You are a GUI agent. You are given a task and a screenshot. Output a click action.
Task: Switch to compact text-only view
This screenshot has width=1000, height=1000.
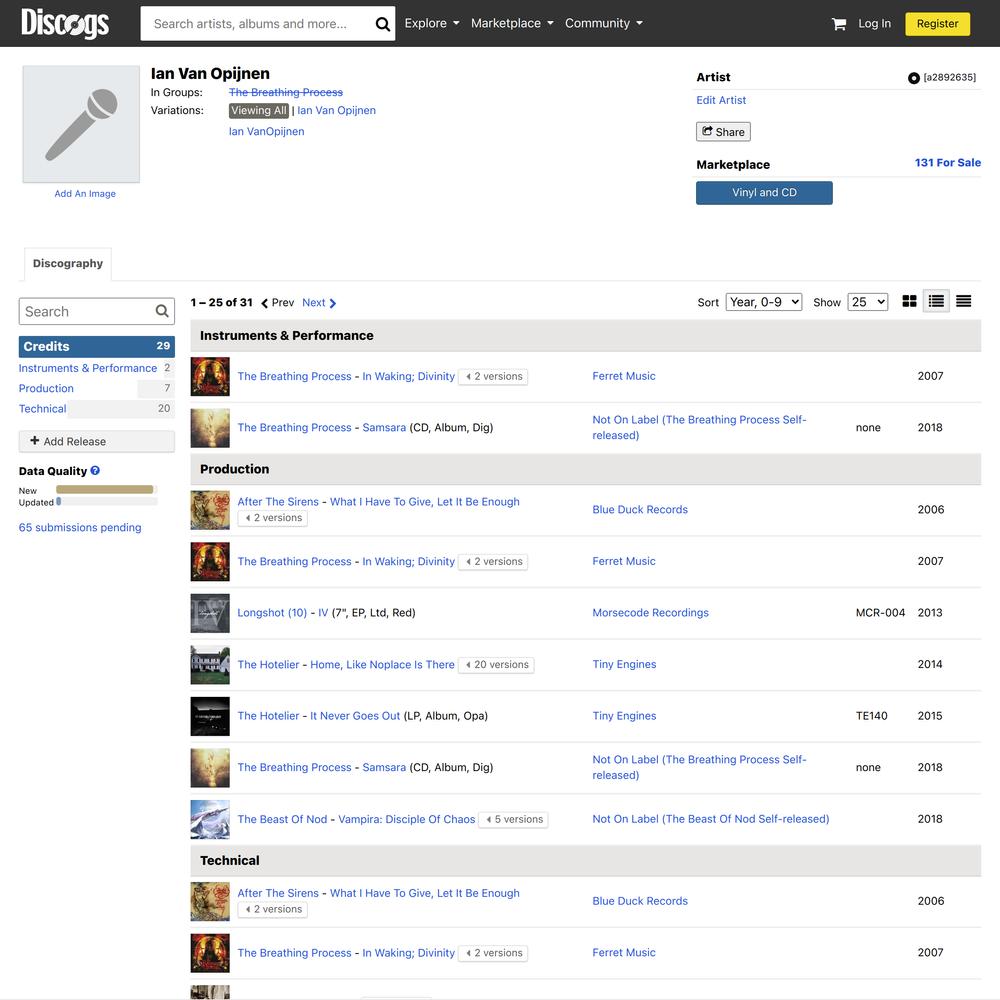pyautogui.click(x=963, y=301)
